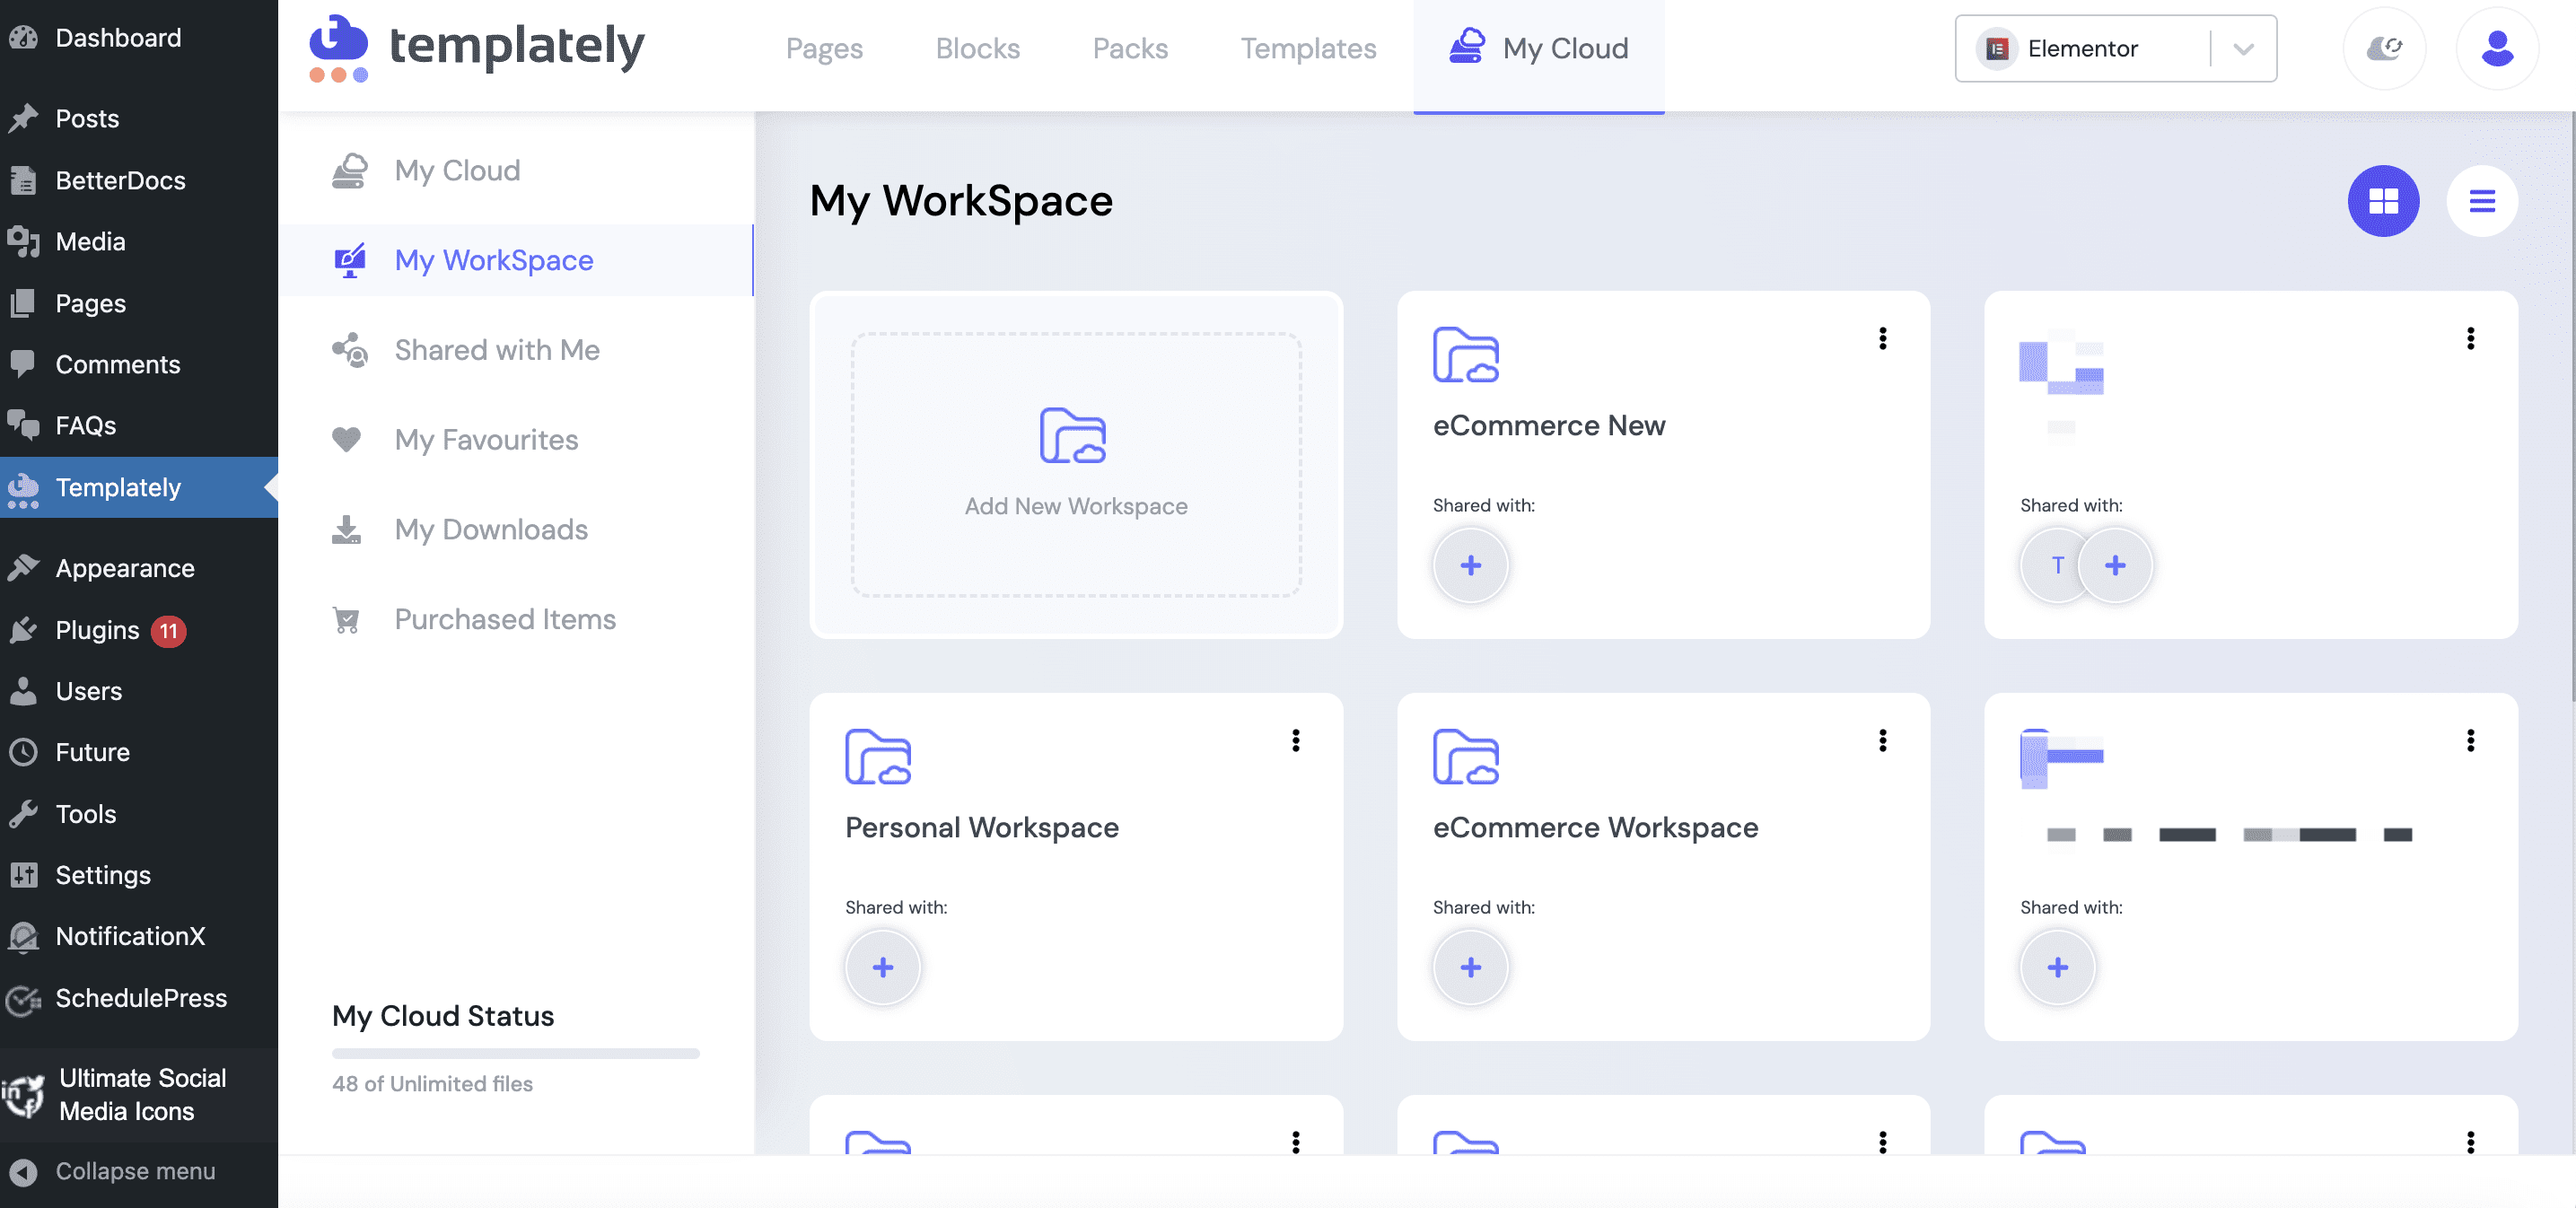This screenshot has height=1208, width=2576.
Task: Switch to grid view layout
Action: [x=2383, y=201]
